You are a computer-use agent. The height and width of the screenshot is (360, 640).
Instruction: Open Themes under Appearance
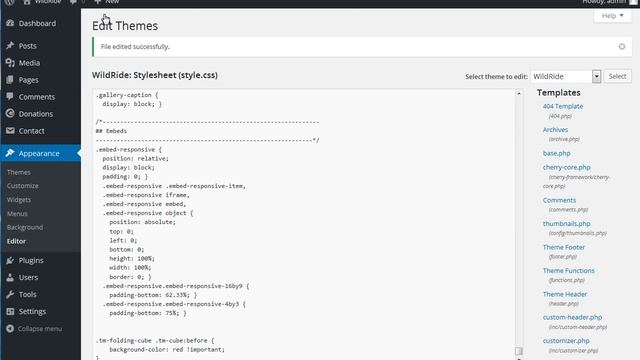(18, 172)
